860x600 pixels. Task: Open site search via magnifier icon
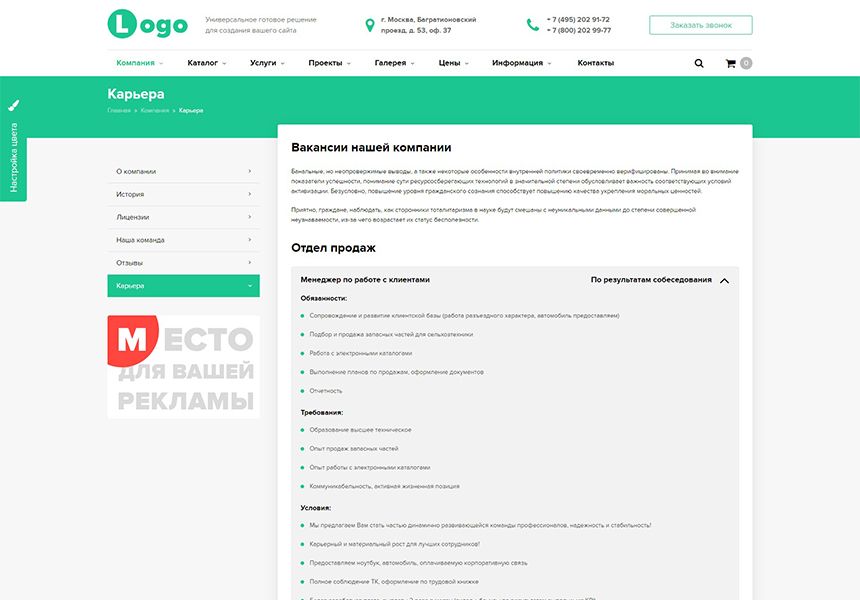[699, 63]
